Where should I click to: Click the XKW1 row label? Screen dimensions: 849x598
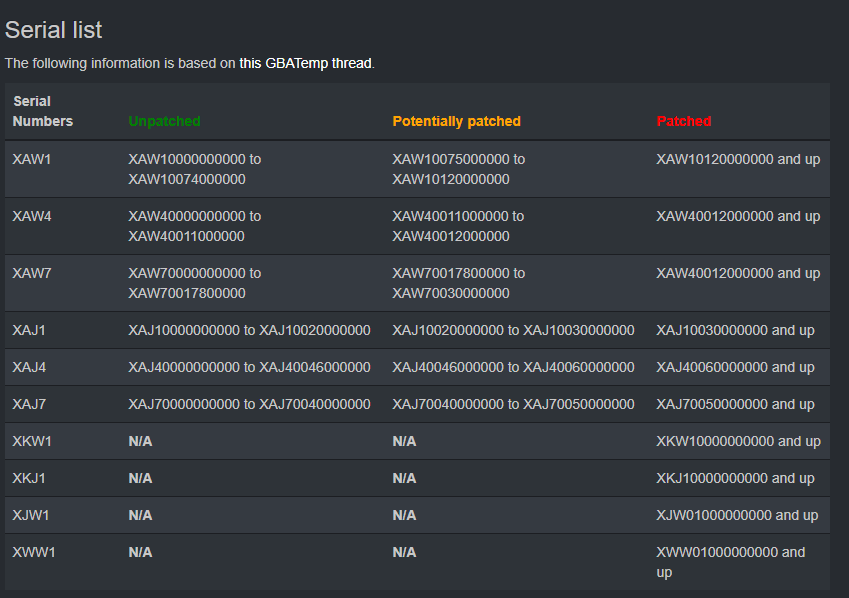(x=32, y=441)
